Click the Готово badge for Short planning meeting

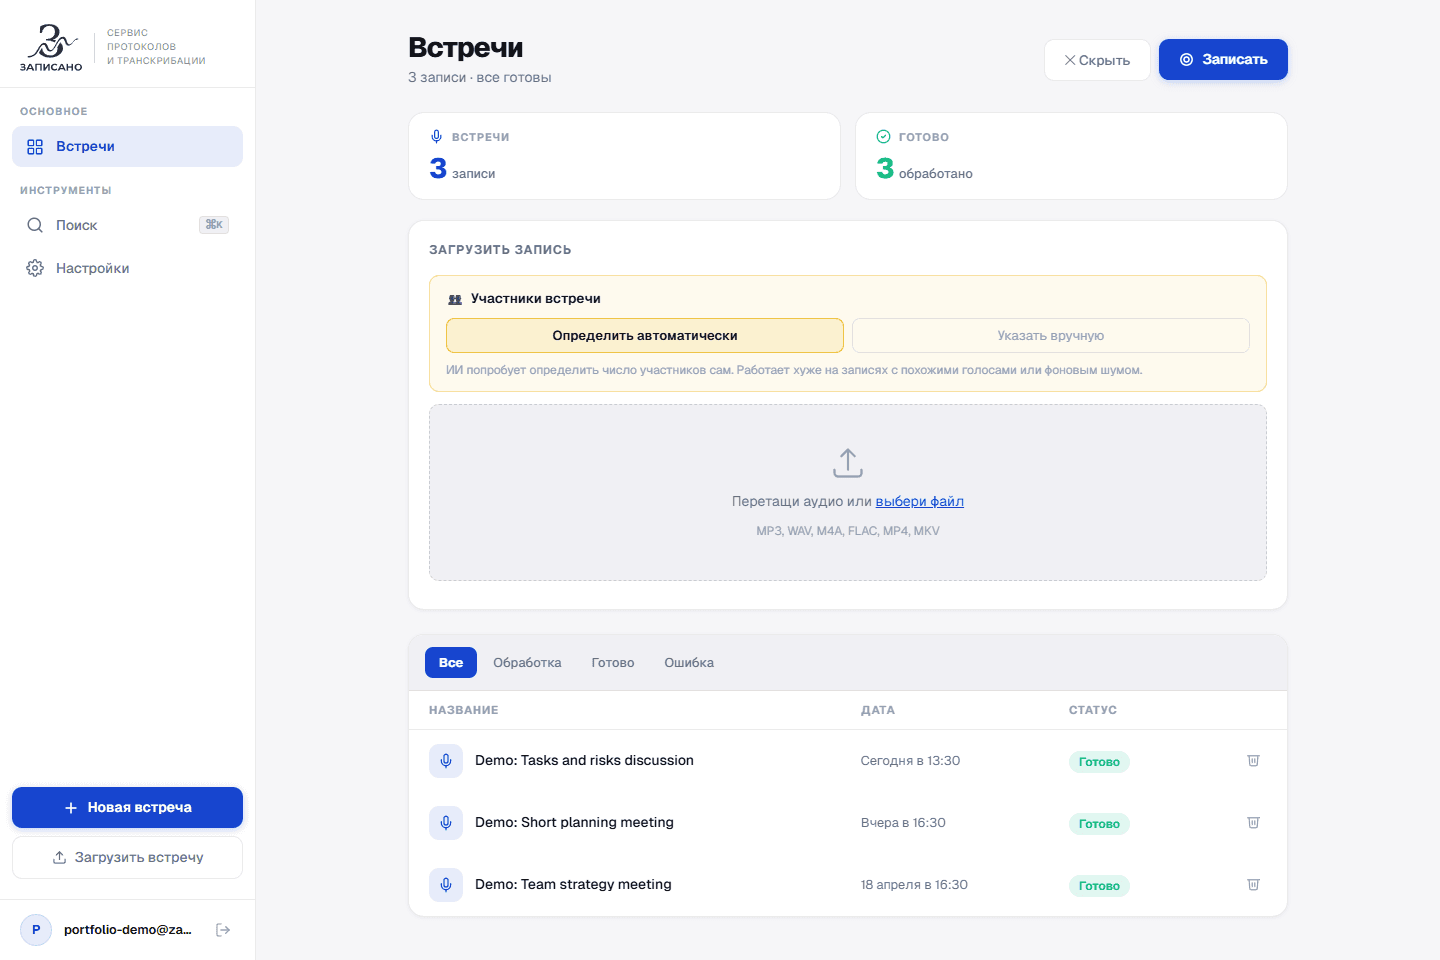tap(1099, 824)
